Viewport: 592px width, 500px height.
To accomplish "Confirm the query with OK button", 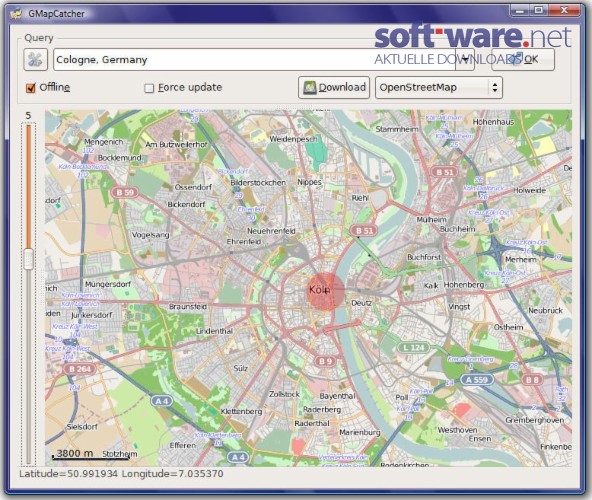I will coord(523,59).
